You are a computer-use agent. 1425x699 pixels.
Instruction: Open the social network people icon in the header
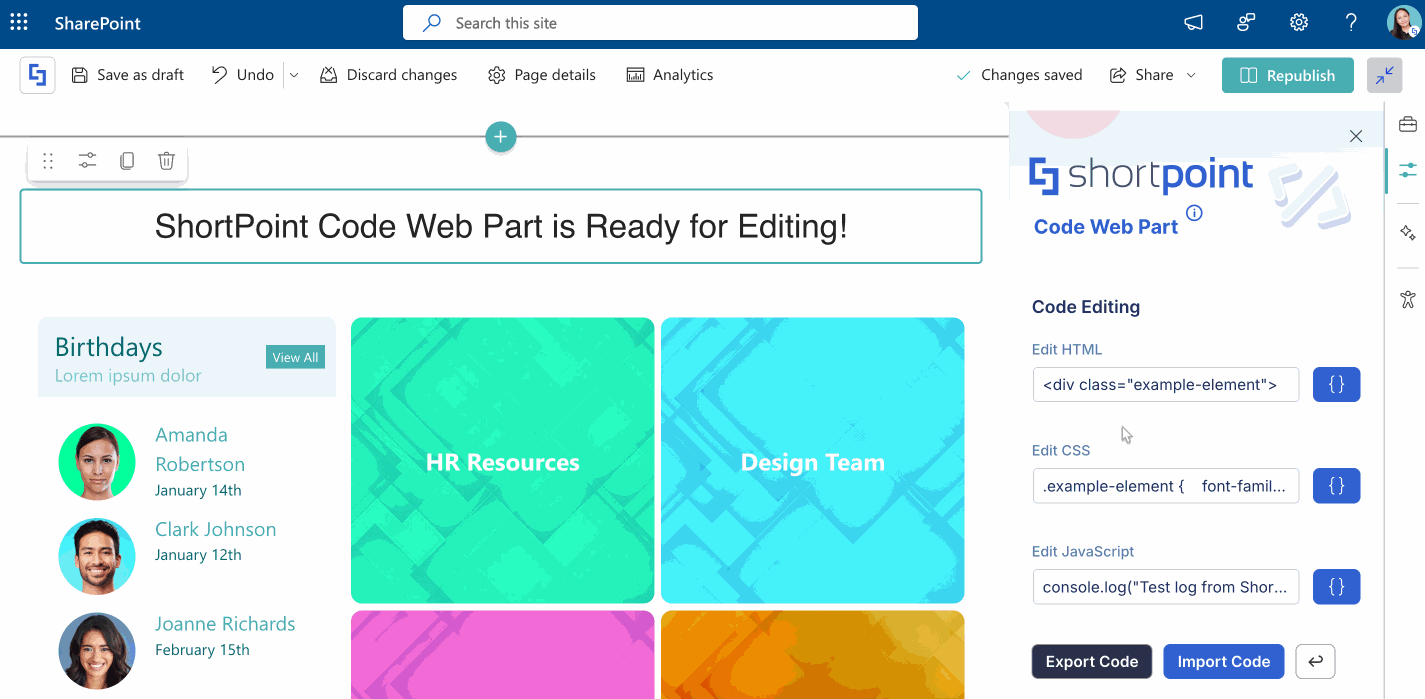coord(1246,23)
